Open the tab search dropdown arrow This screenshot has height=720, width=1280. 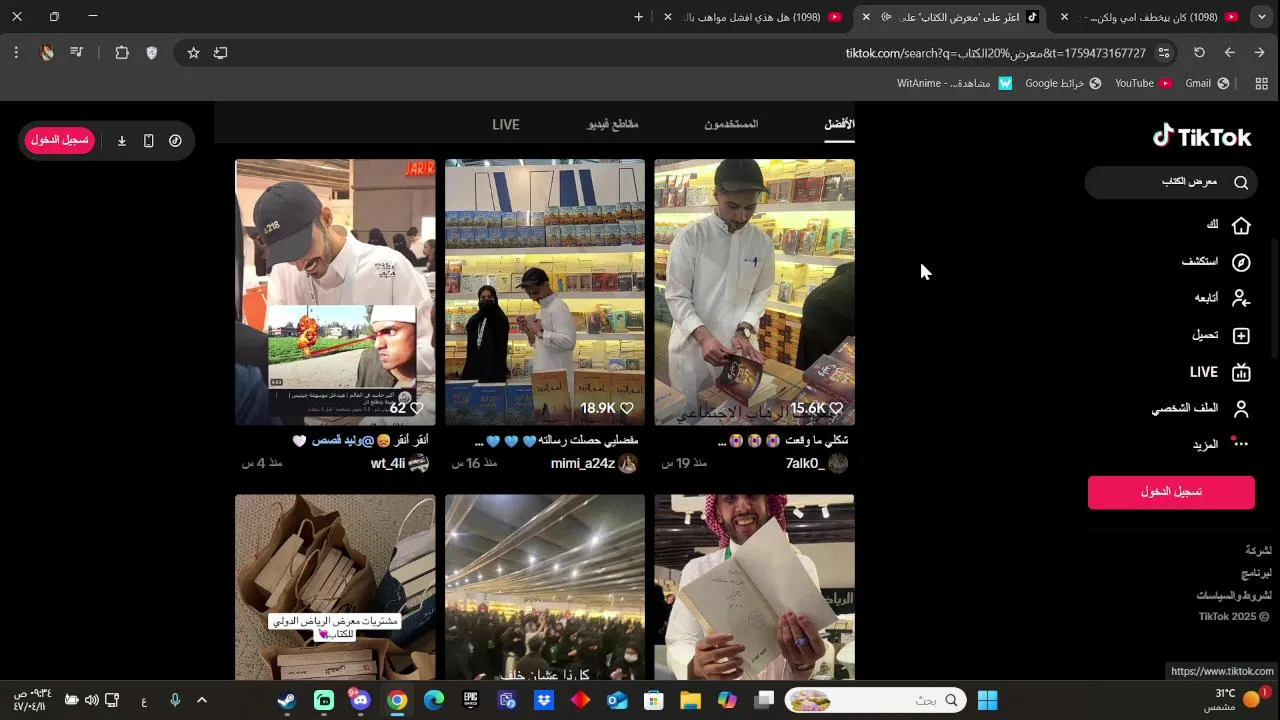pos(1261,17)
